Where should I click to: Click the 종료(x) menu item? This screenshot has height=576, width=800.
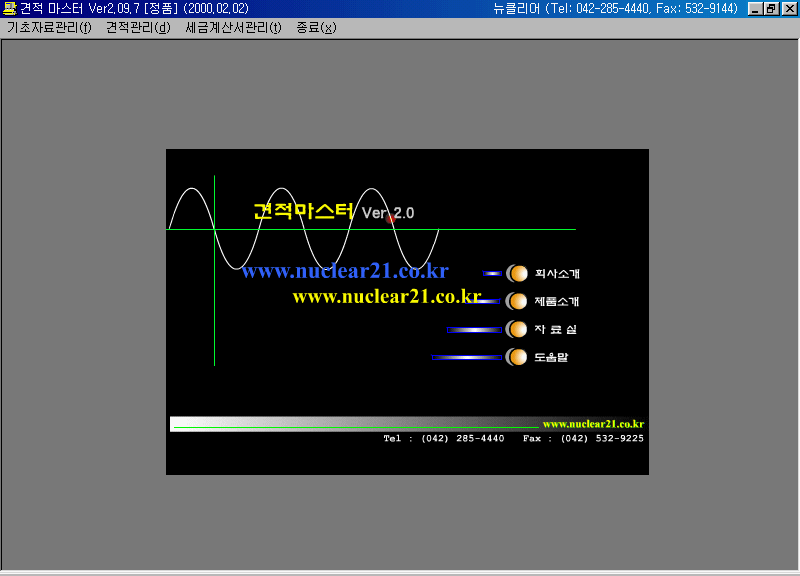coord(316,28)
